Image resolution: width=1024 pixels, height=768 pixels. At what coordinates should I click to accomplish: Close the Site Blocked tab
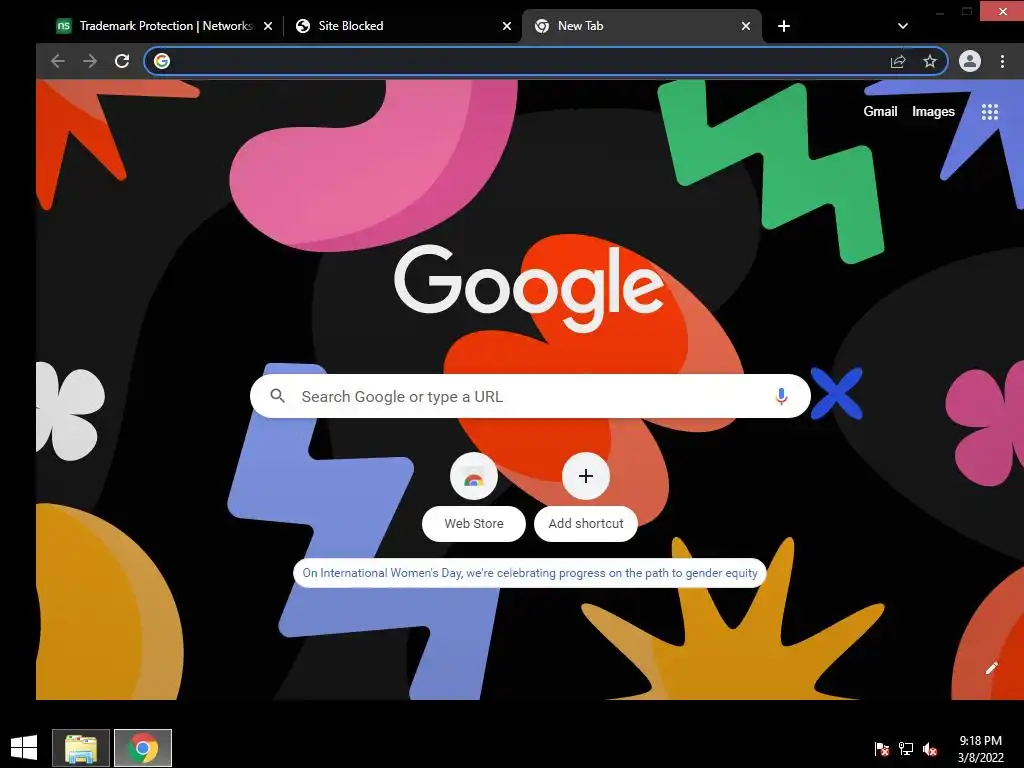pos(507,26)
